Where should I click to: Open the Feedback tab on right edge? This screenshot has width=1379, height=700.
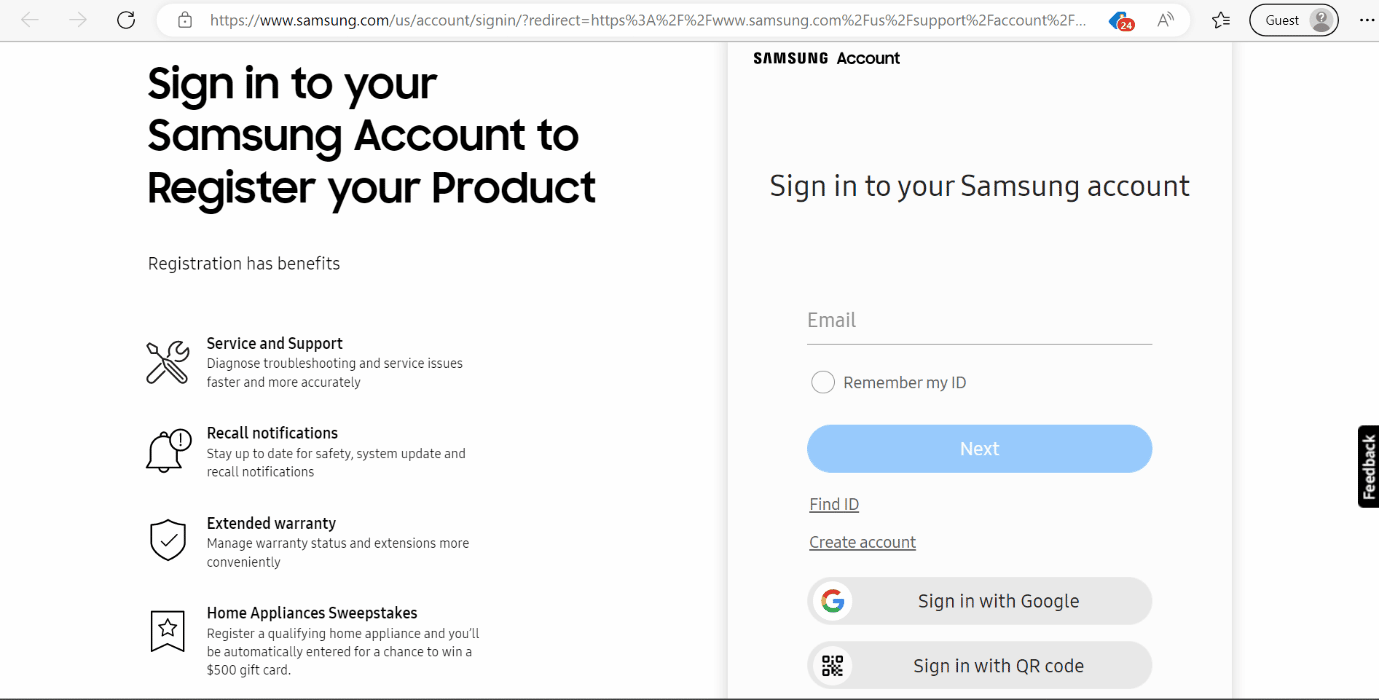[x=1368, y=466]
